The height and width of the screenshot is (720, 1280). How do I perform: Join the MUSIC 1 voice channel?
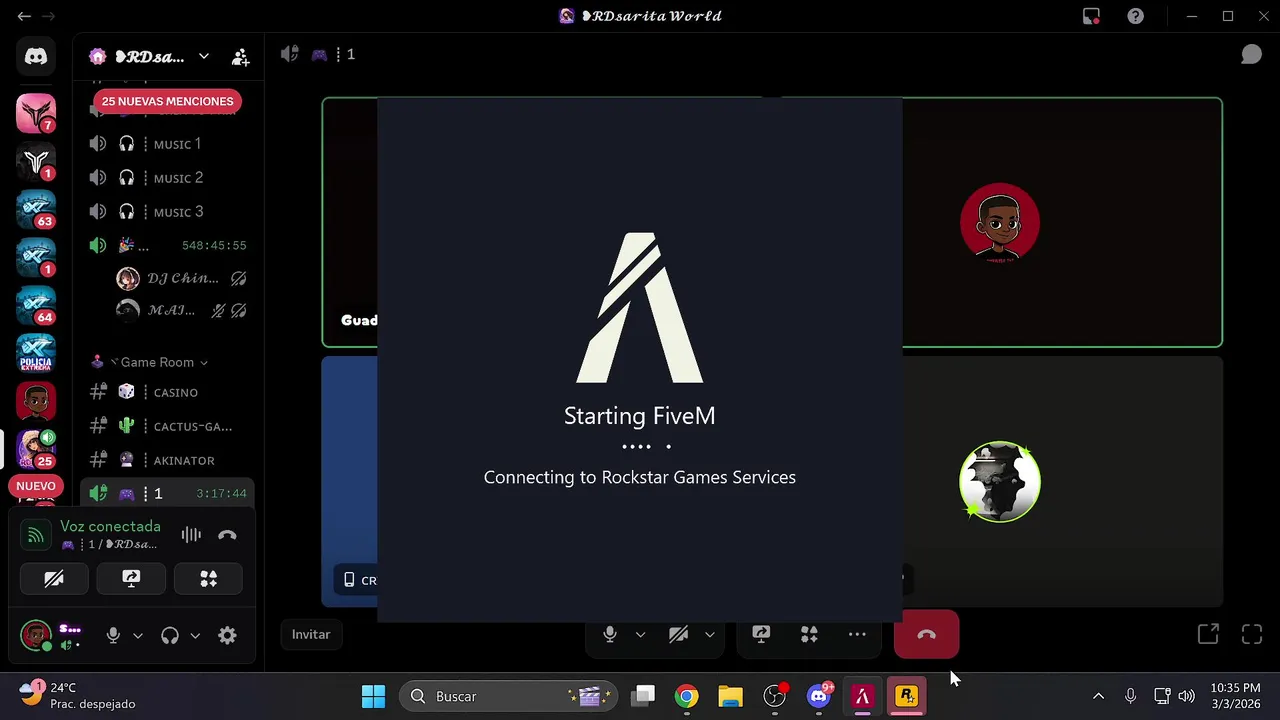pyautogui.click(x=167, y=144)
